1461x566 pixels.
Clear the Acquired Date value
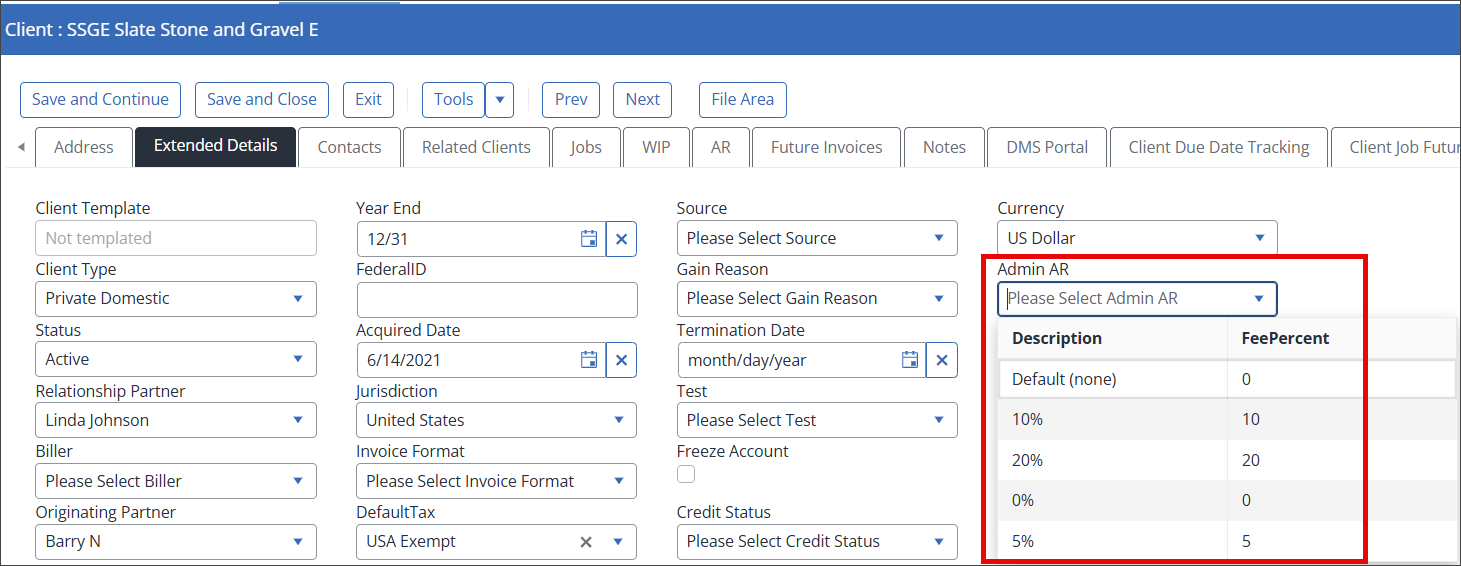[621, 360]
